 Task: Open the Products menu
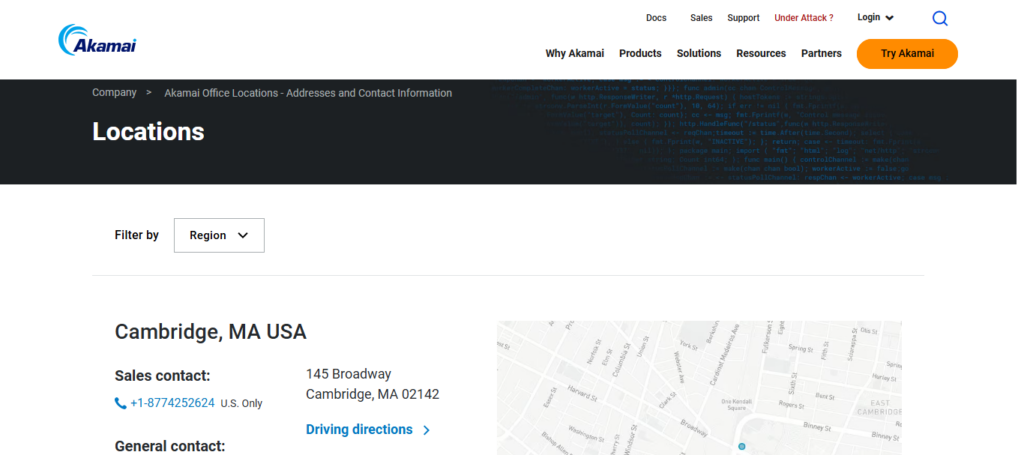click(x=640, y=54)
